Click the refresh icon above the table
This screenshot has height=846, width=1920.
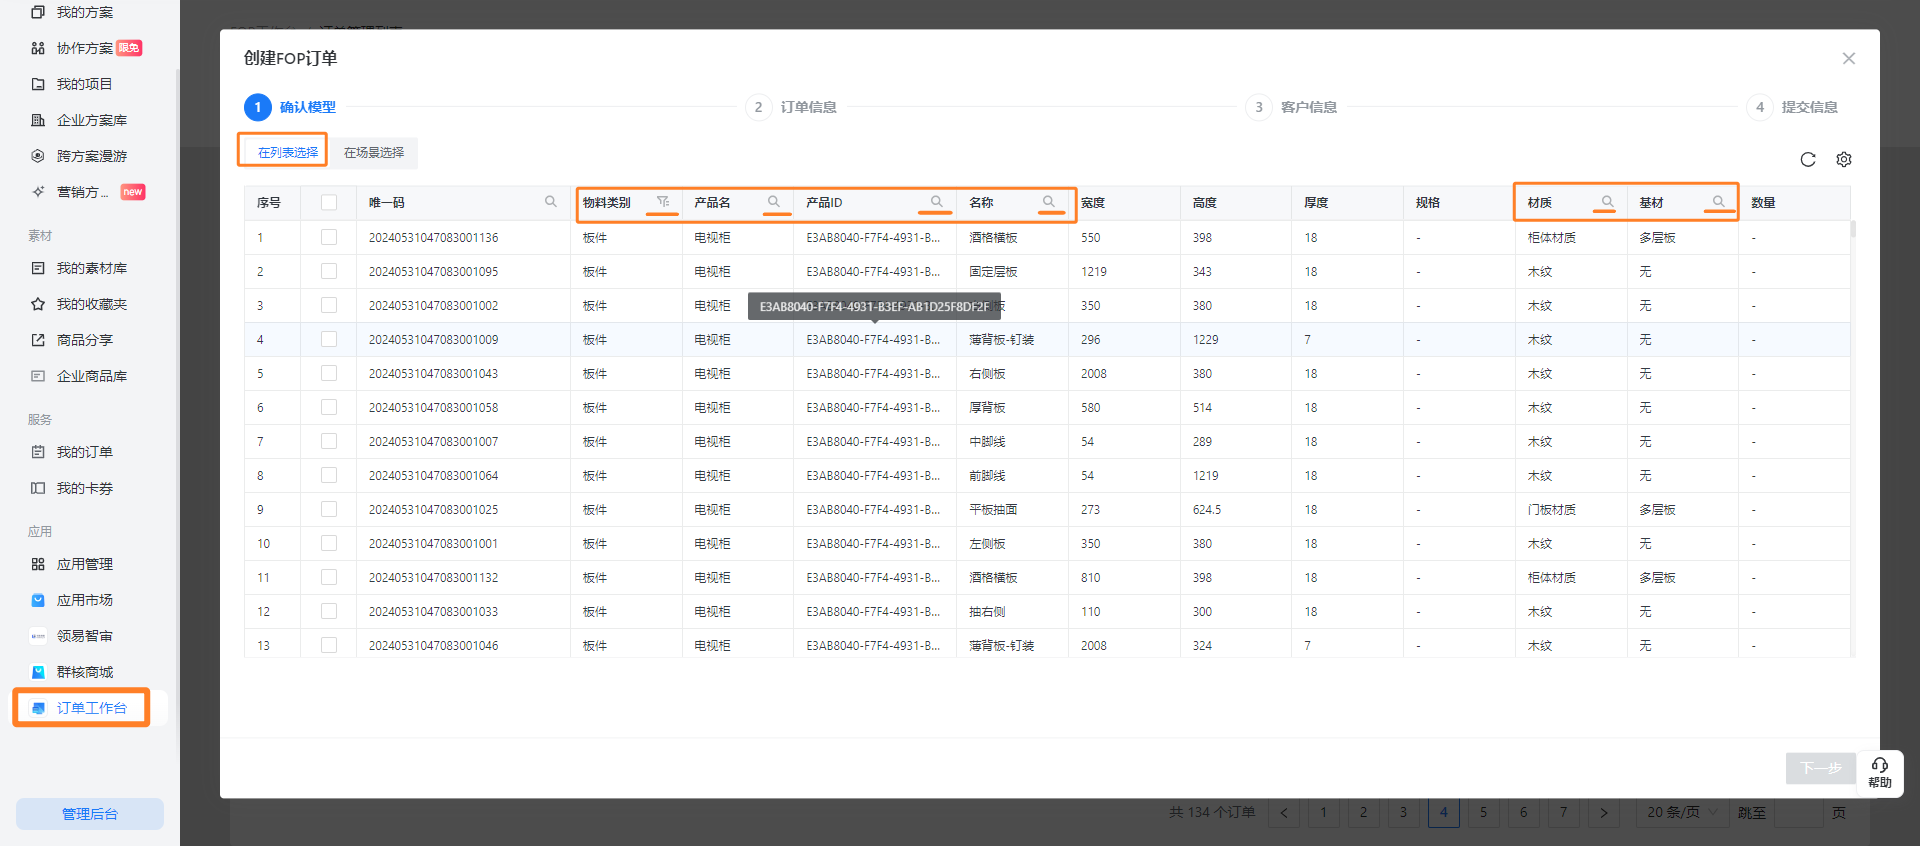point(1807,160)
